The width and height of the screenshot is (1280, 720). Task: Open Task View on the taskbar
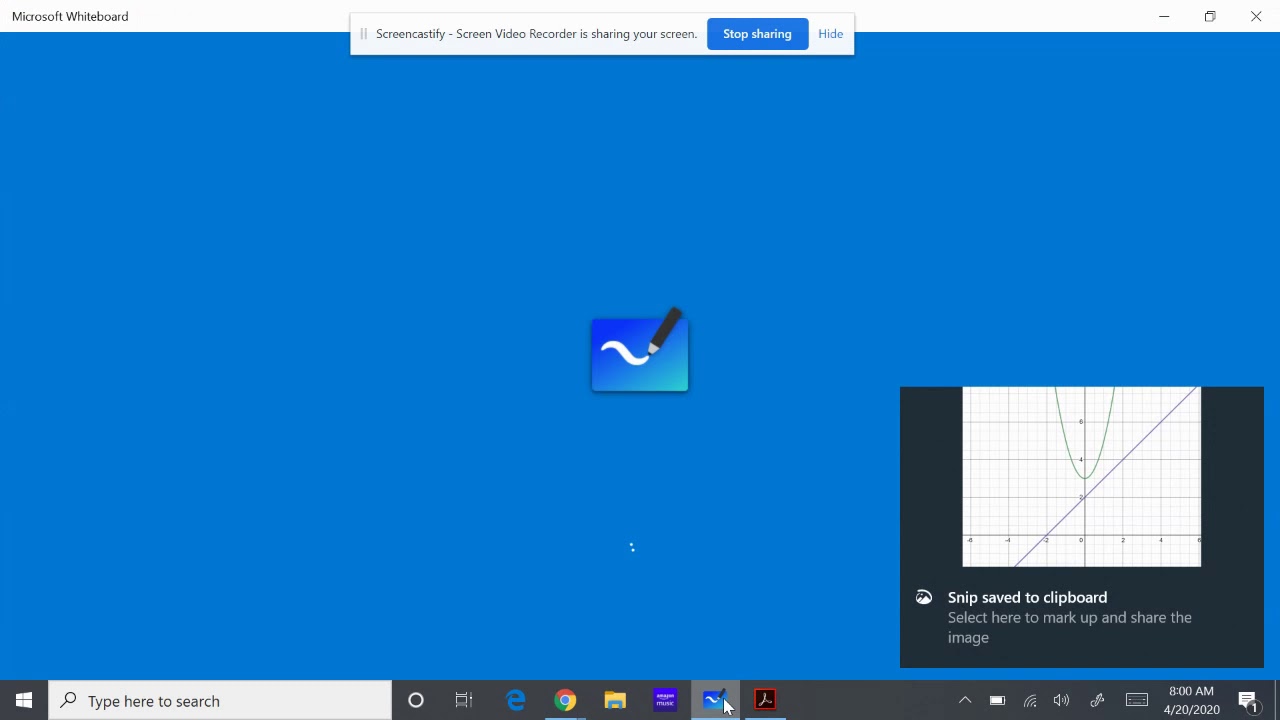(464, 700)
